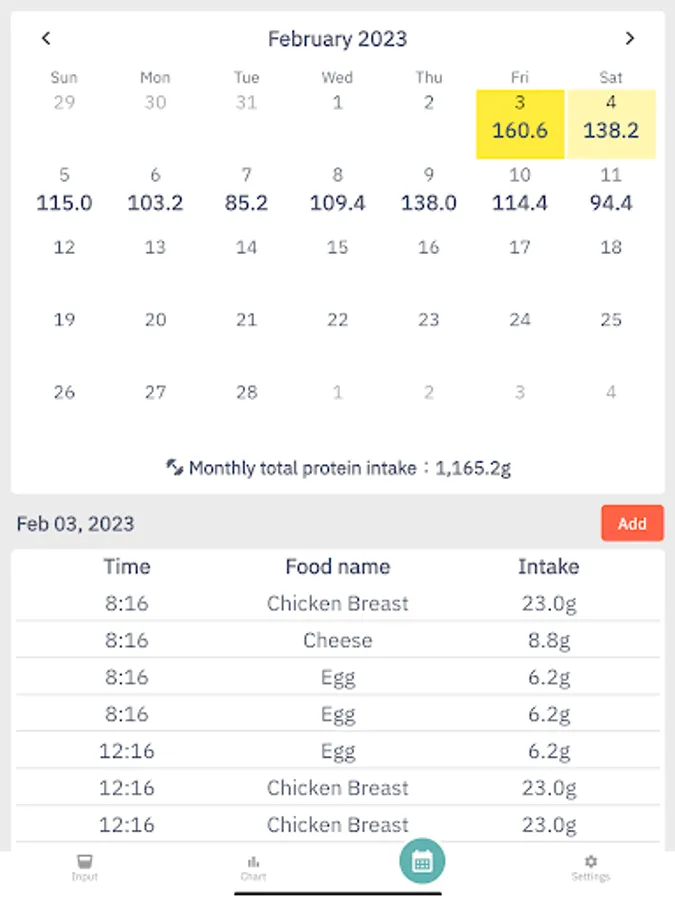Tap the date February 28
Viewport: 675px width, 900px height.
(246, 392)
